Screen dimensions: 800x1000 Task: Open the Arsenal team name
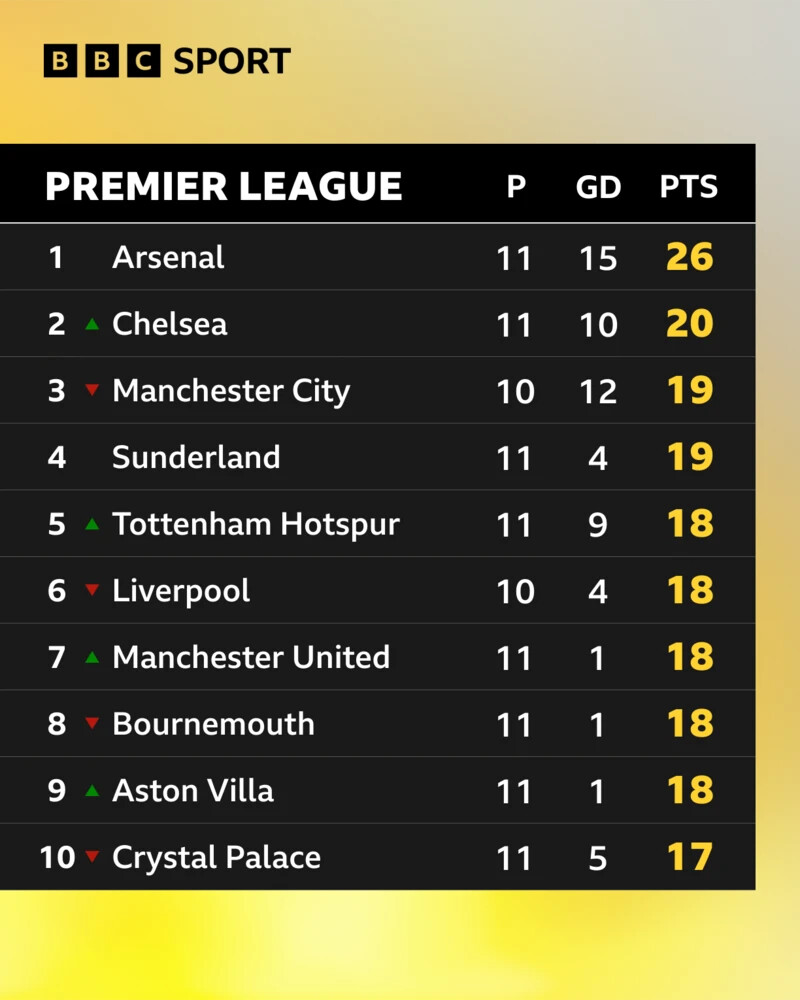pos(168,258)
